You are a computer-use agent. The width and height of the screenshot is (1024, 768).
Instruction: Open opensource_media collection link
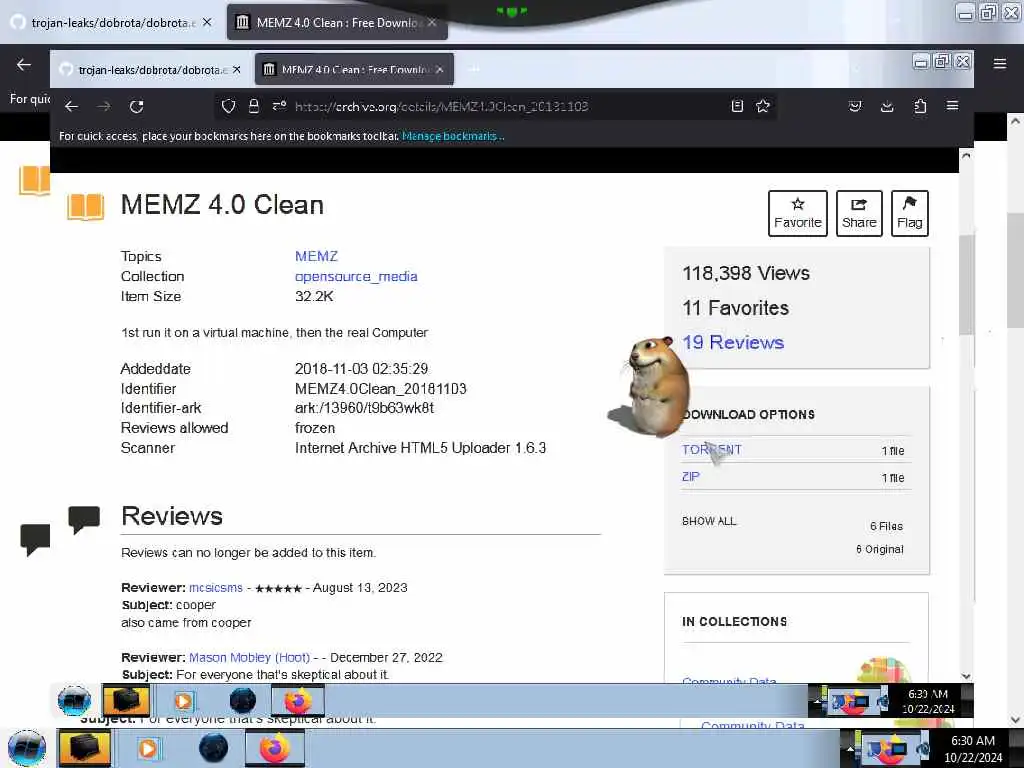(x=356, y=276)
